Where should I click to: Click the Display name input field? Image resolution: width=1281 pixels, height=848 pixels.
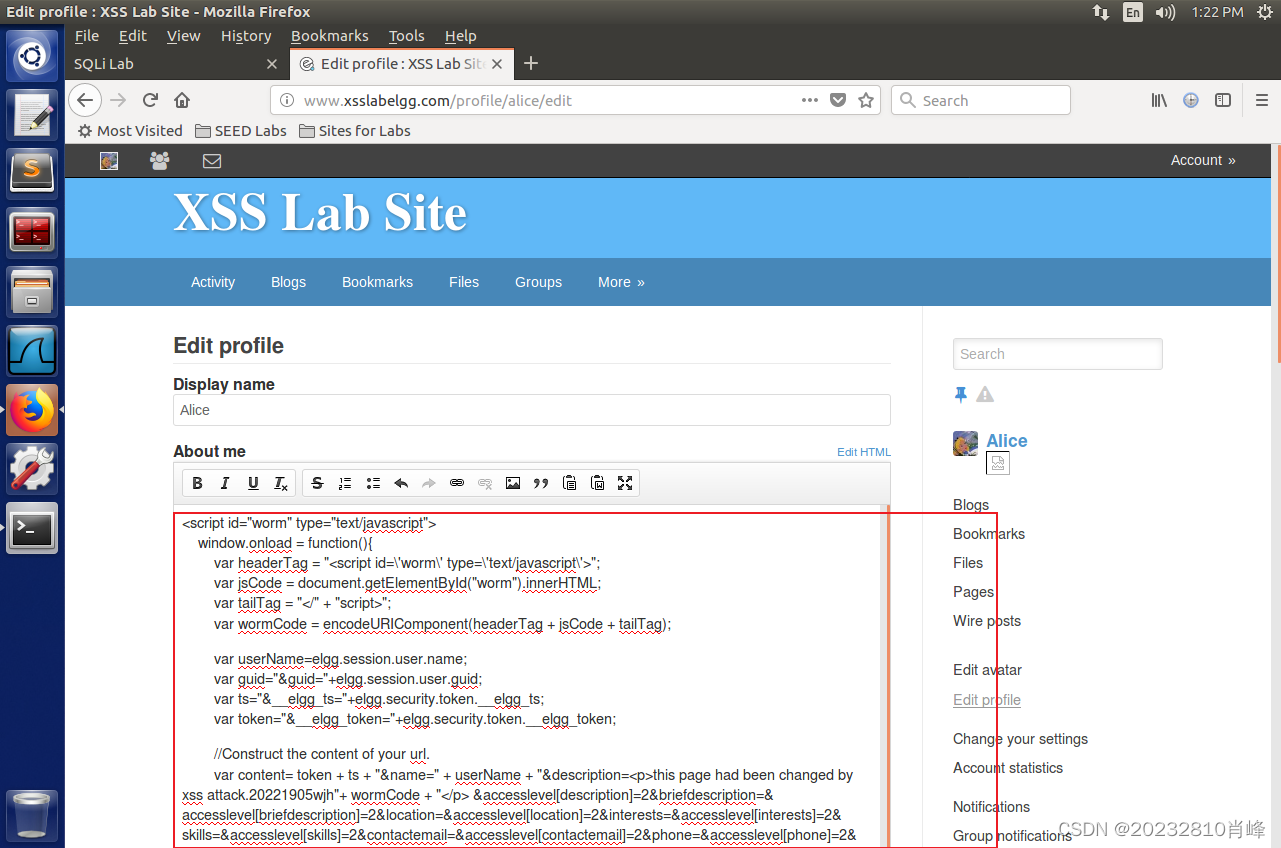(532, 410)
